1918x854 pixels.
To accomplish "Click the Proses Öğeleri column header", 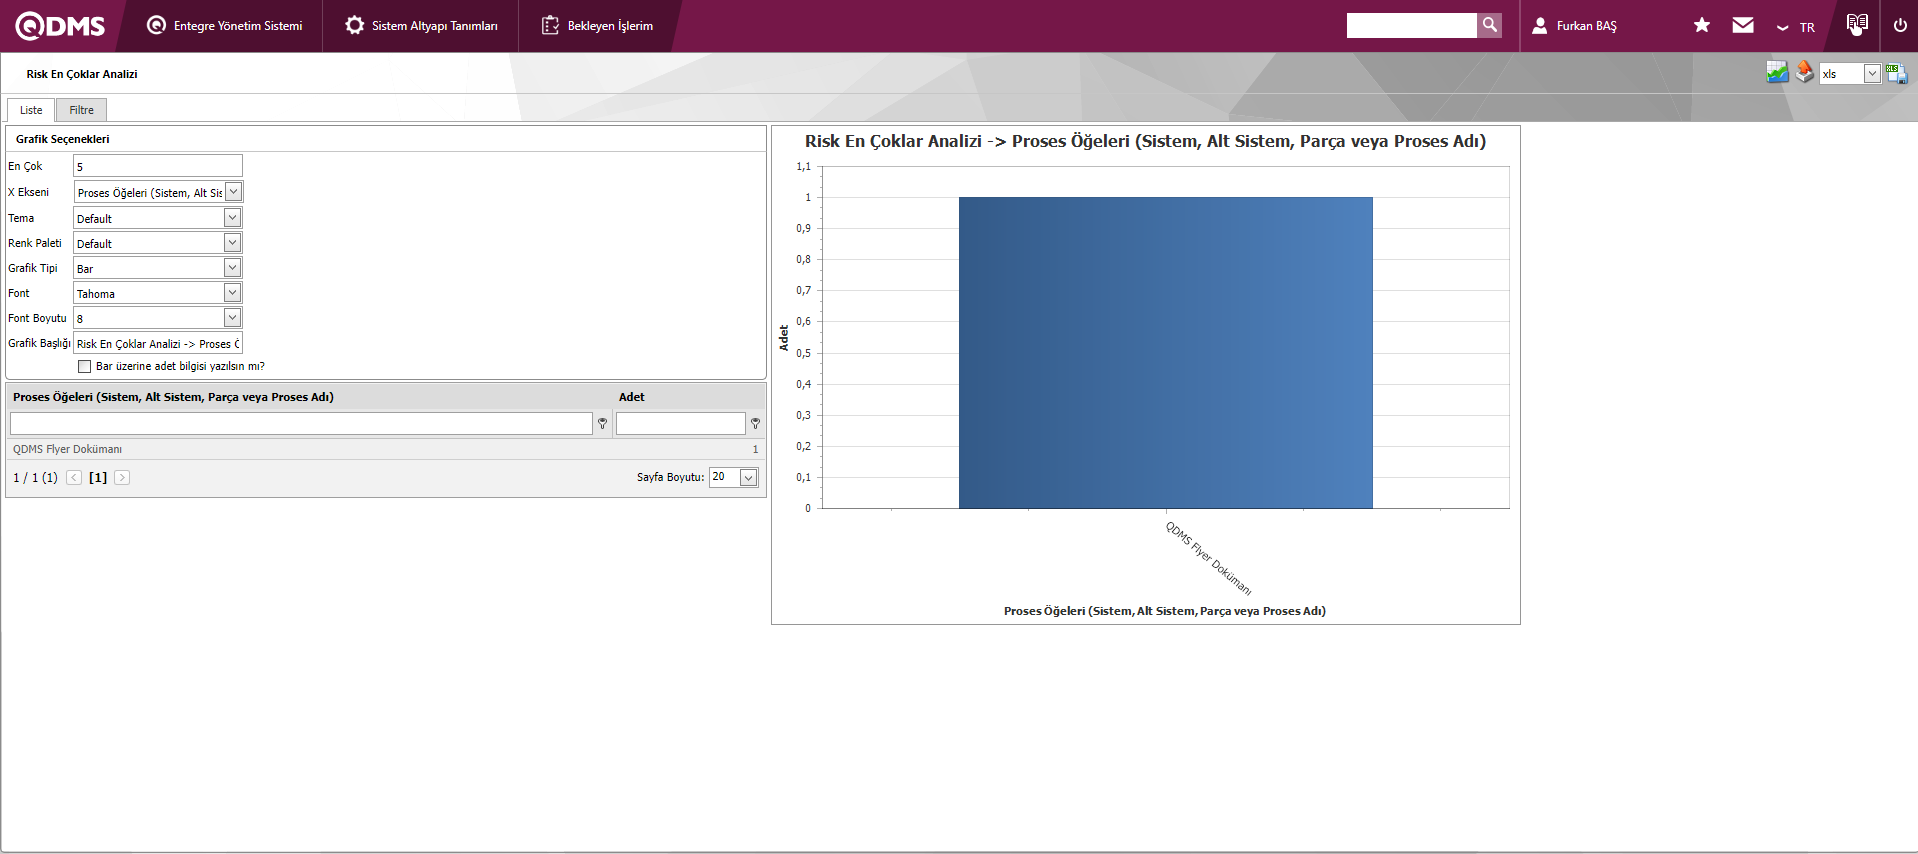I will pyautogui.click(x=173, y=397).
